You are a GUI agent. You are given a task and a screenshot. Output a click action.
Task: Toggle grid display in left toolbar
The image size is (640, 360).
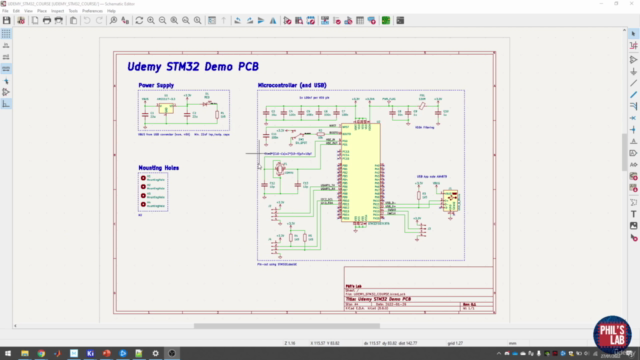[6, 34]
